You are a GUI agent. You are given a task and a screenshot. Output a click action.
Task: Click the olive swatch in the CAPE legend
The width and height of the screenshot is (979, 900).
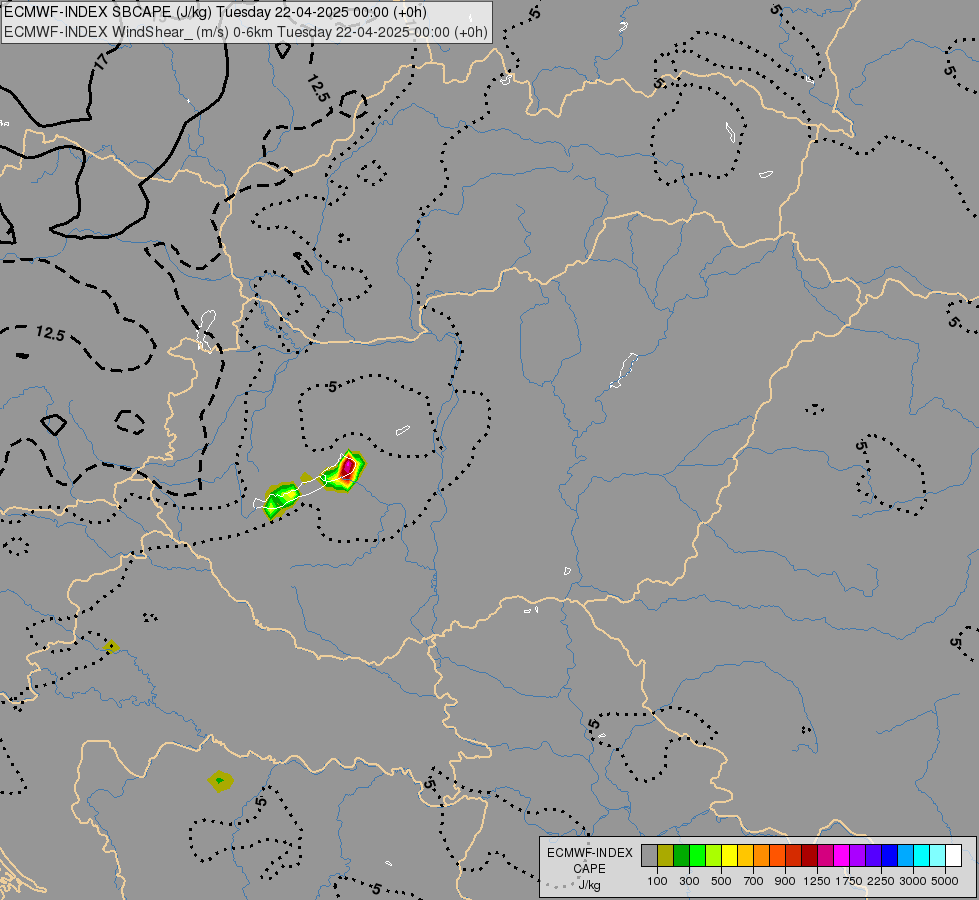pyautogui.click(x=666, y=855)
